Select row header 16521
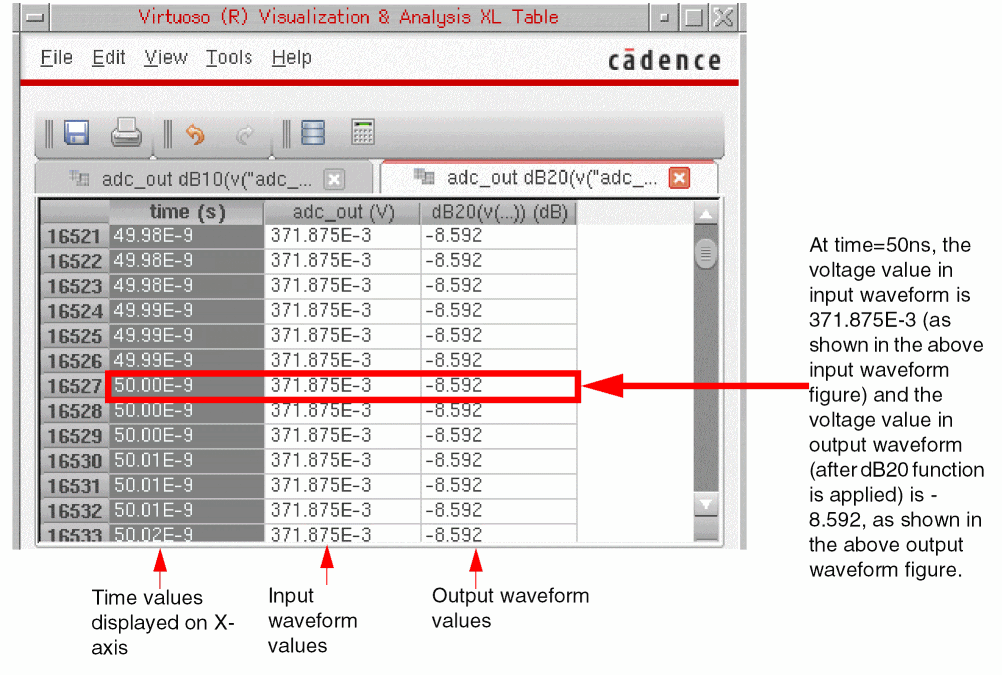 (74, 237)
